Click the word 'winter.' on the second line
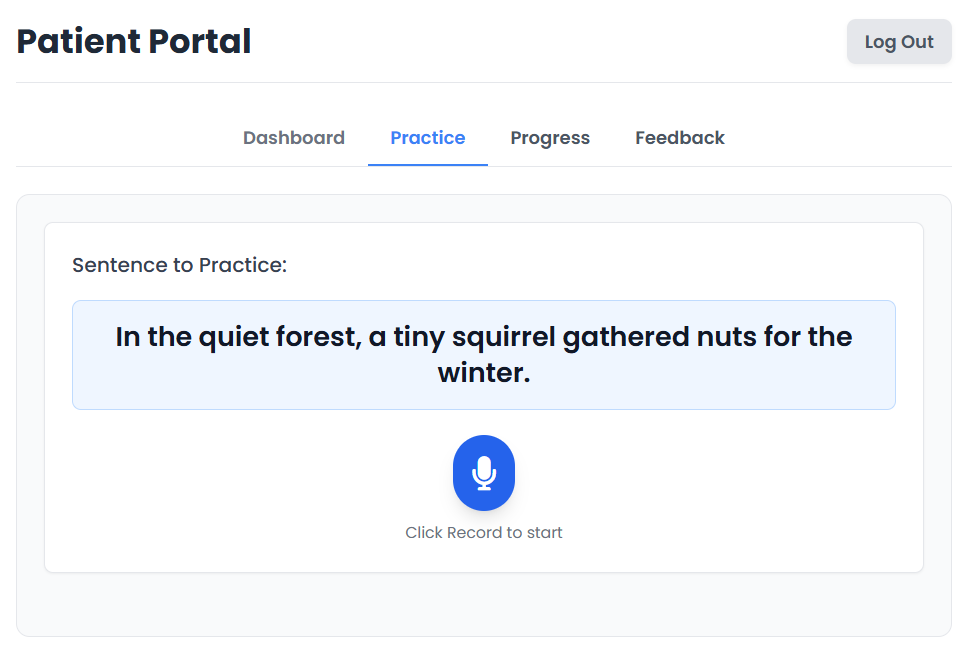 [x=484, y=373]
